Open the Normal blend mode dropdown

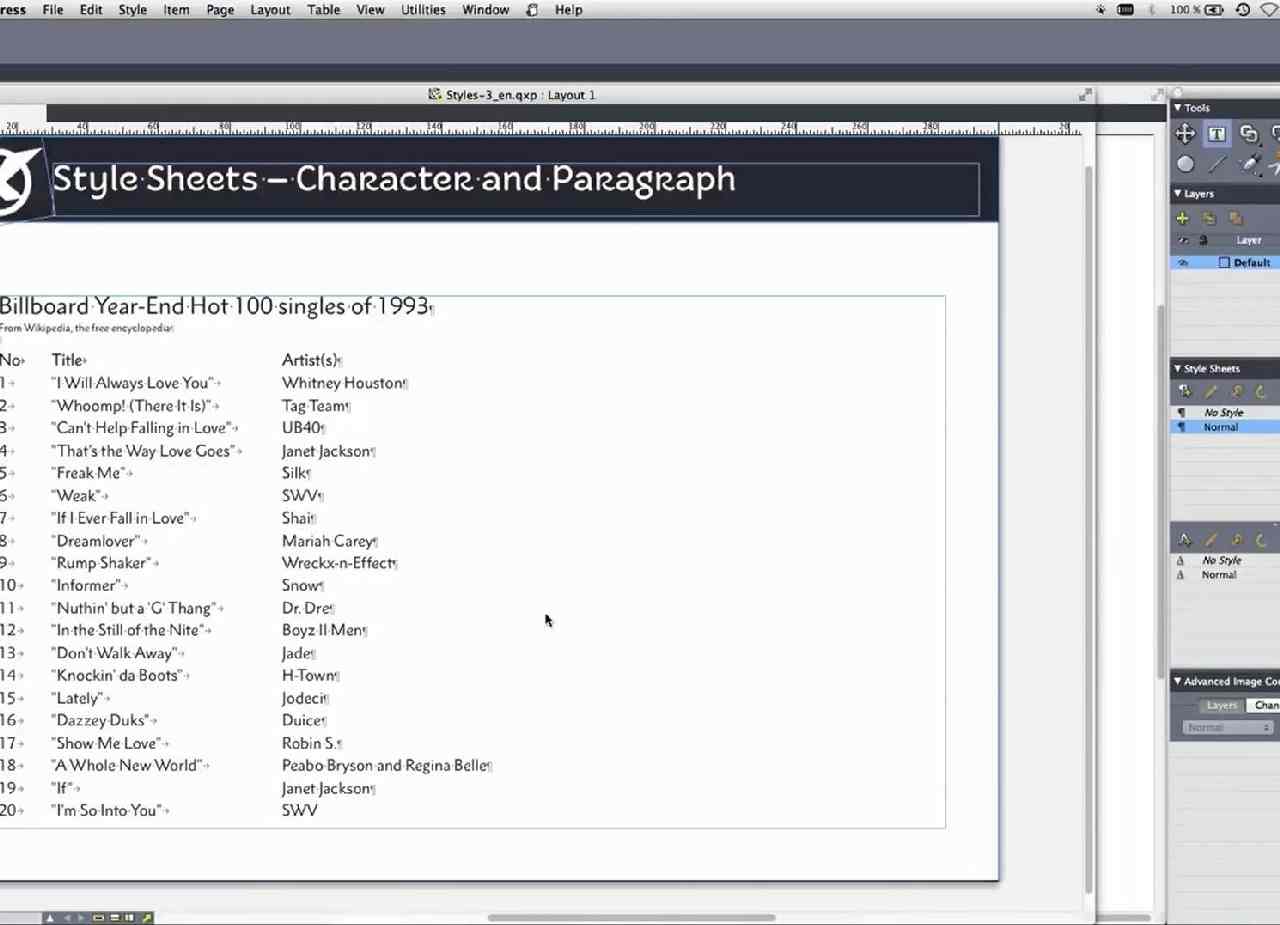(x=1227, y=728)
